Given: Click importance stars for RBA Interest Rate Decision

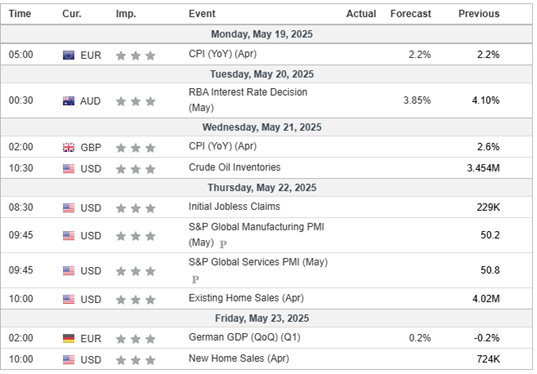Looking at the screenshot, I should pos(136,101).
